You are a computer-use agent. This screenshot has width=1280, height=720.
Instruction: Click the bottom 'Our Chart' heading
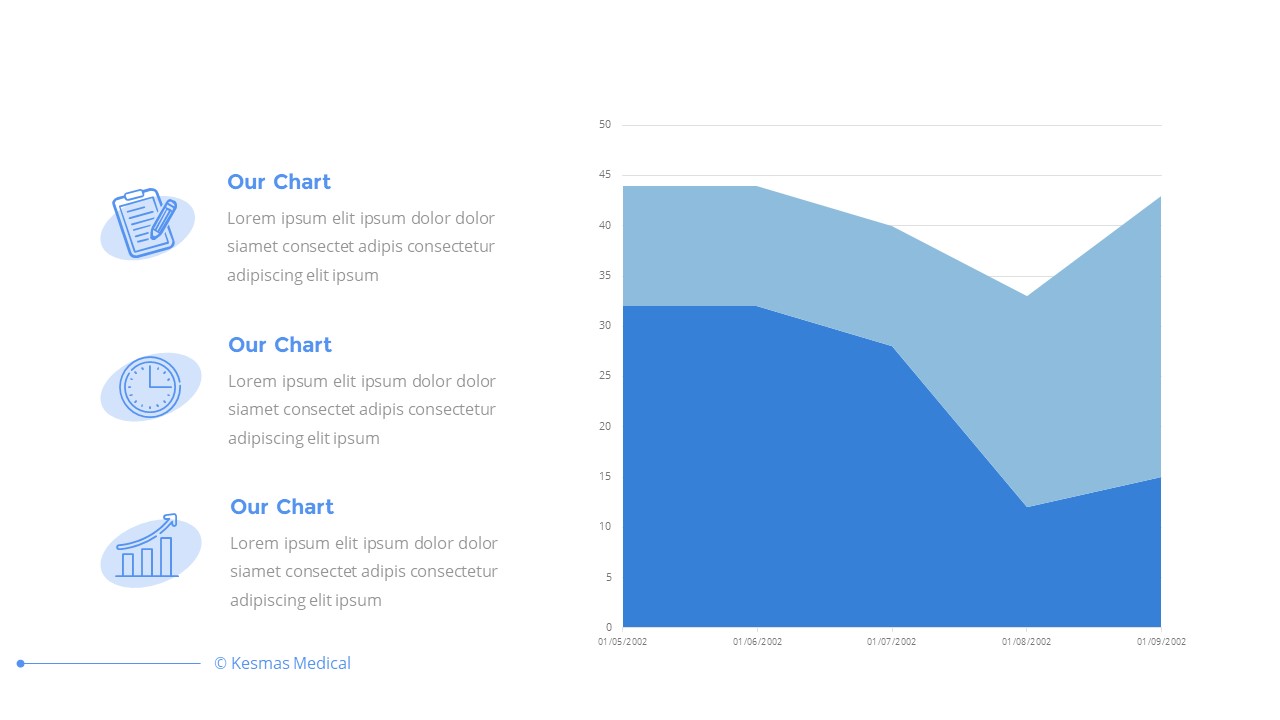click(x=281, y=507)
